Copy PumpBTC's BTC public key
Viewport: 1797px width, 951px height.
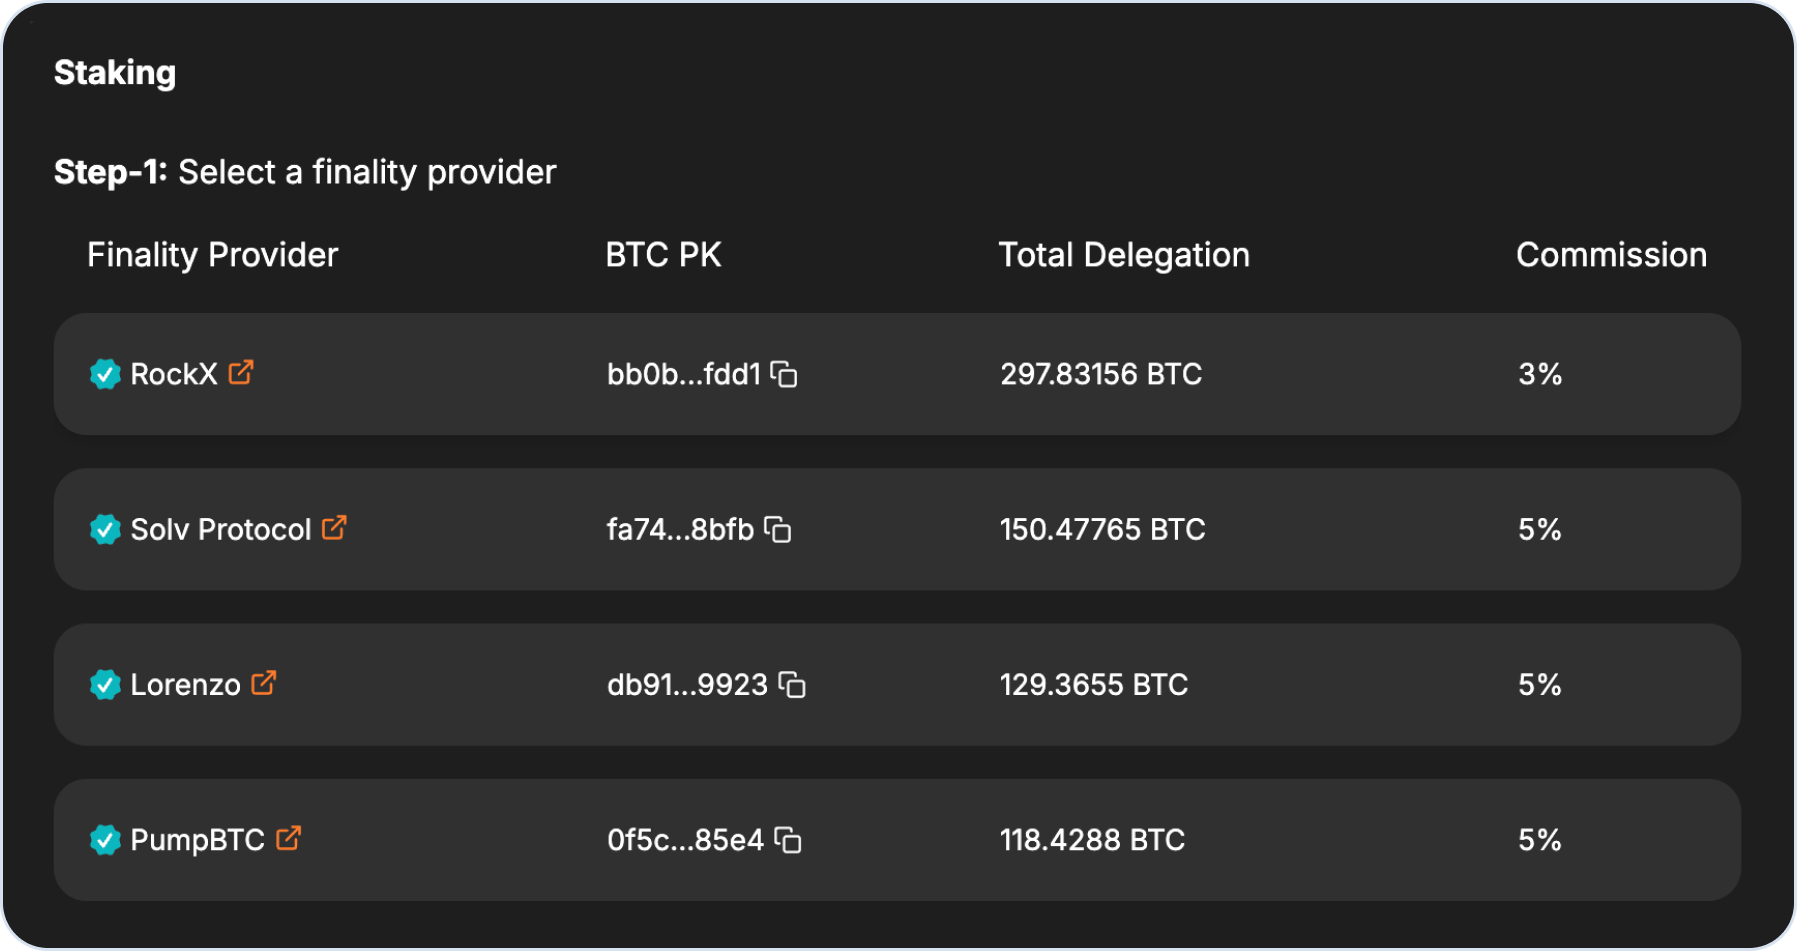(x=790, y=841)
